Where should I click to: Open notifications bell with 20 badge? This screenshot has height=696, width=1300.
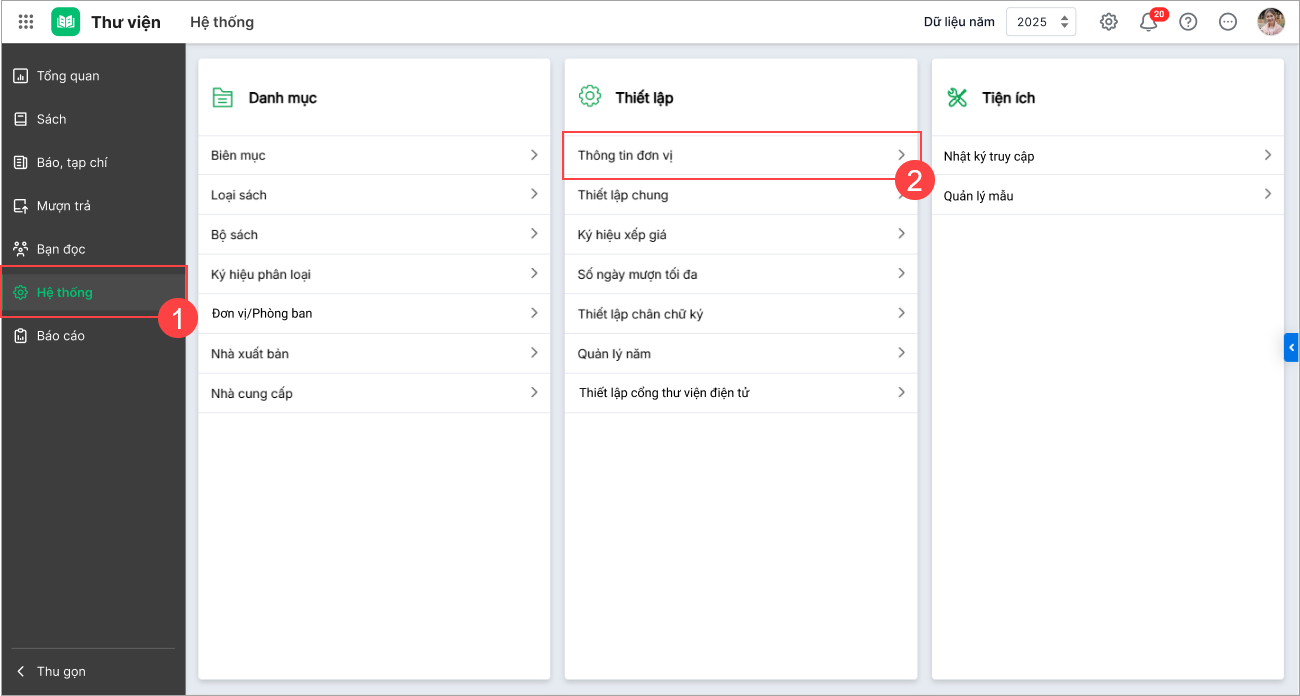[1148, 22]
